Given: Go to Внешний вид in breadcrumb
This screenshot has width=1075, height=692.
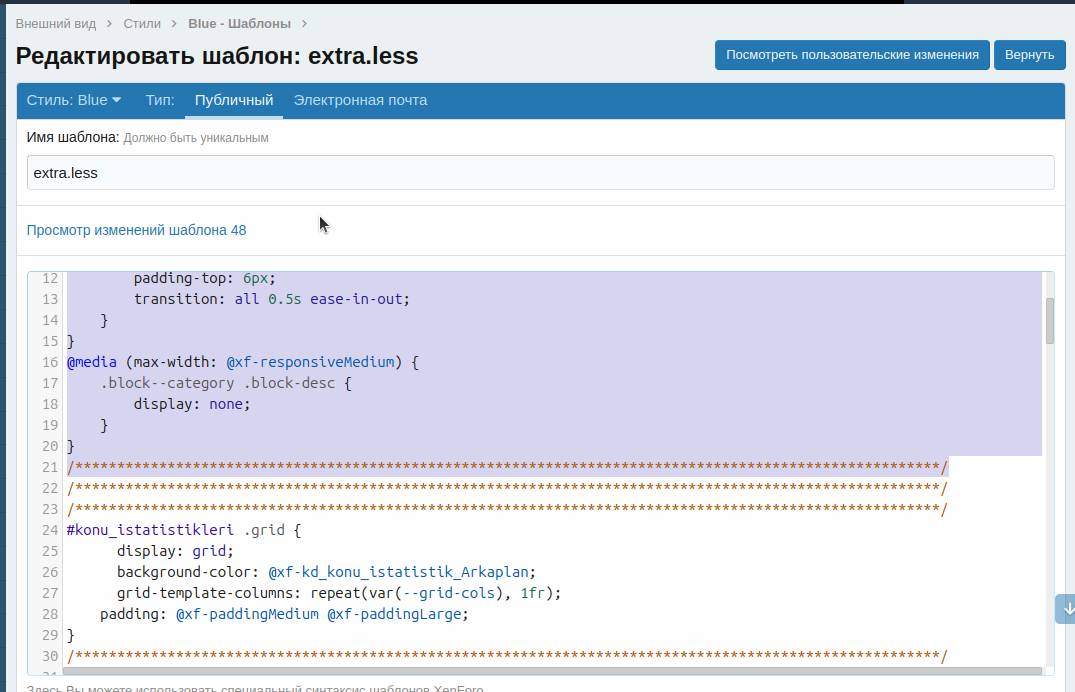Looking at the screenshot, I should tap(57, 22).
